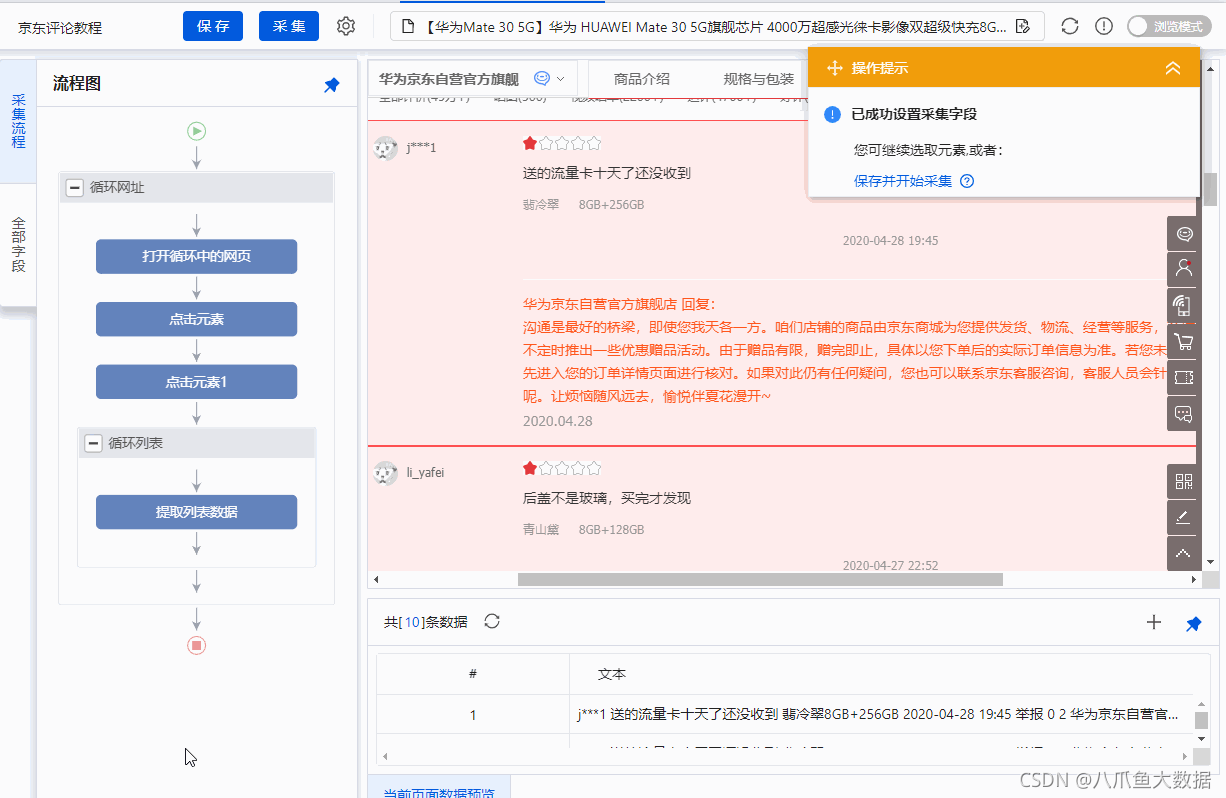Screen dimensions: 1226x798
Task: Click the exclamation info icon
Action: coord(1104,26)
